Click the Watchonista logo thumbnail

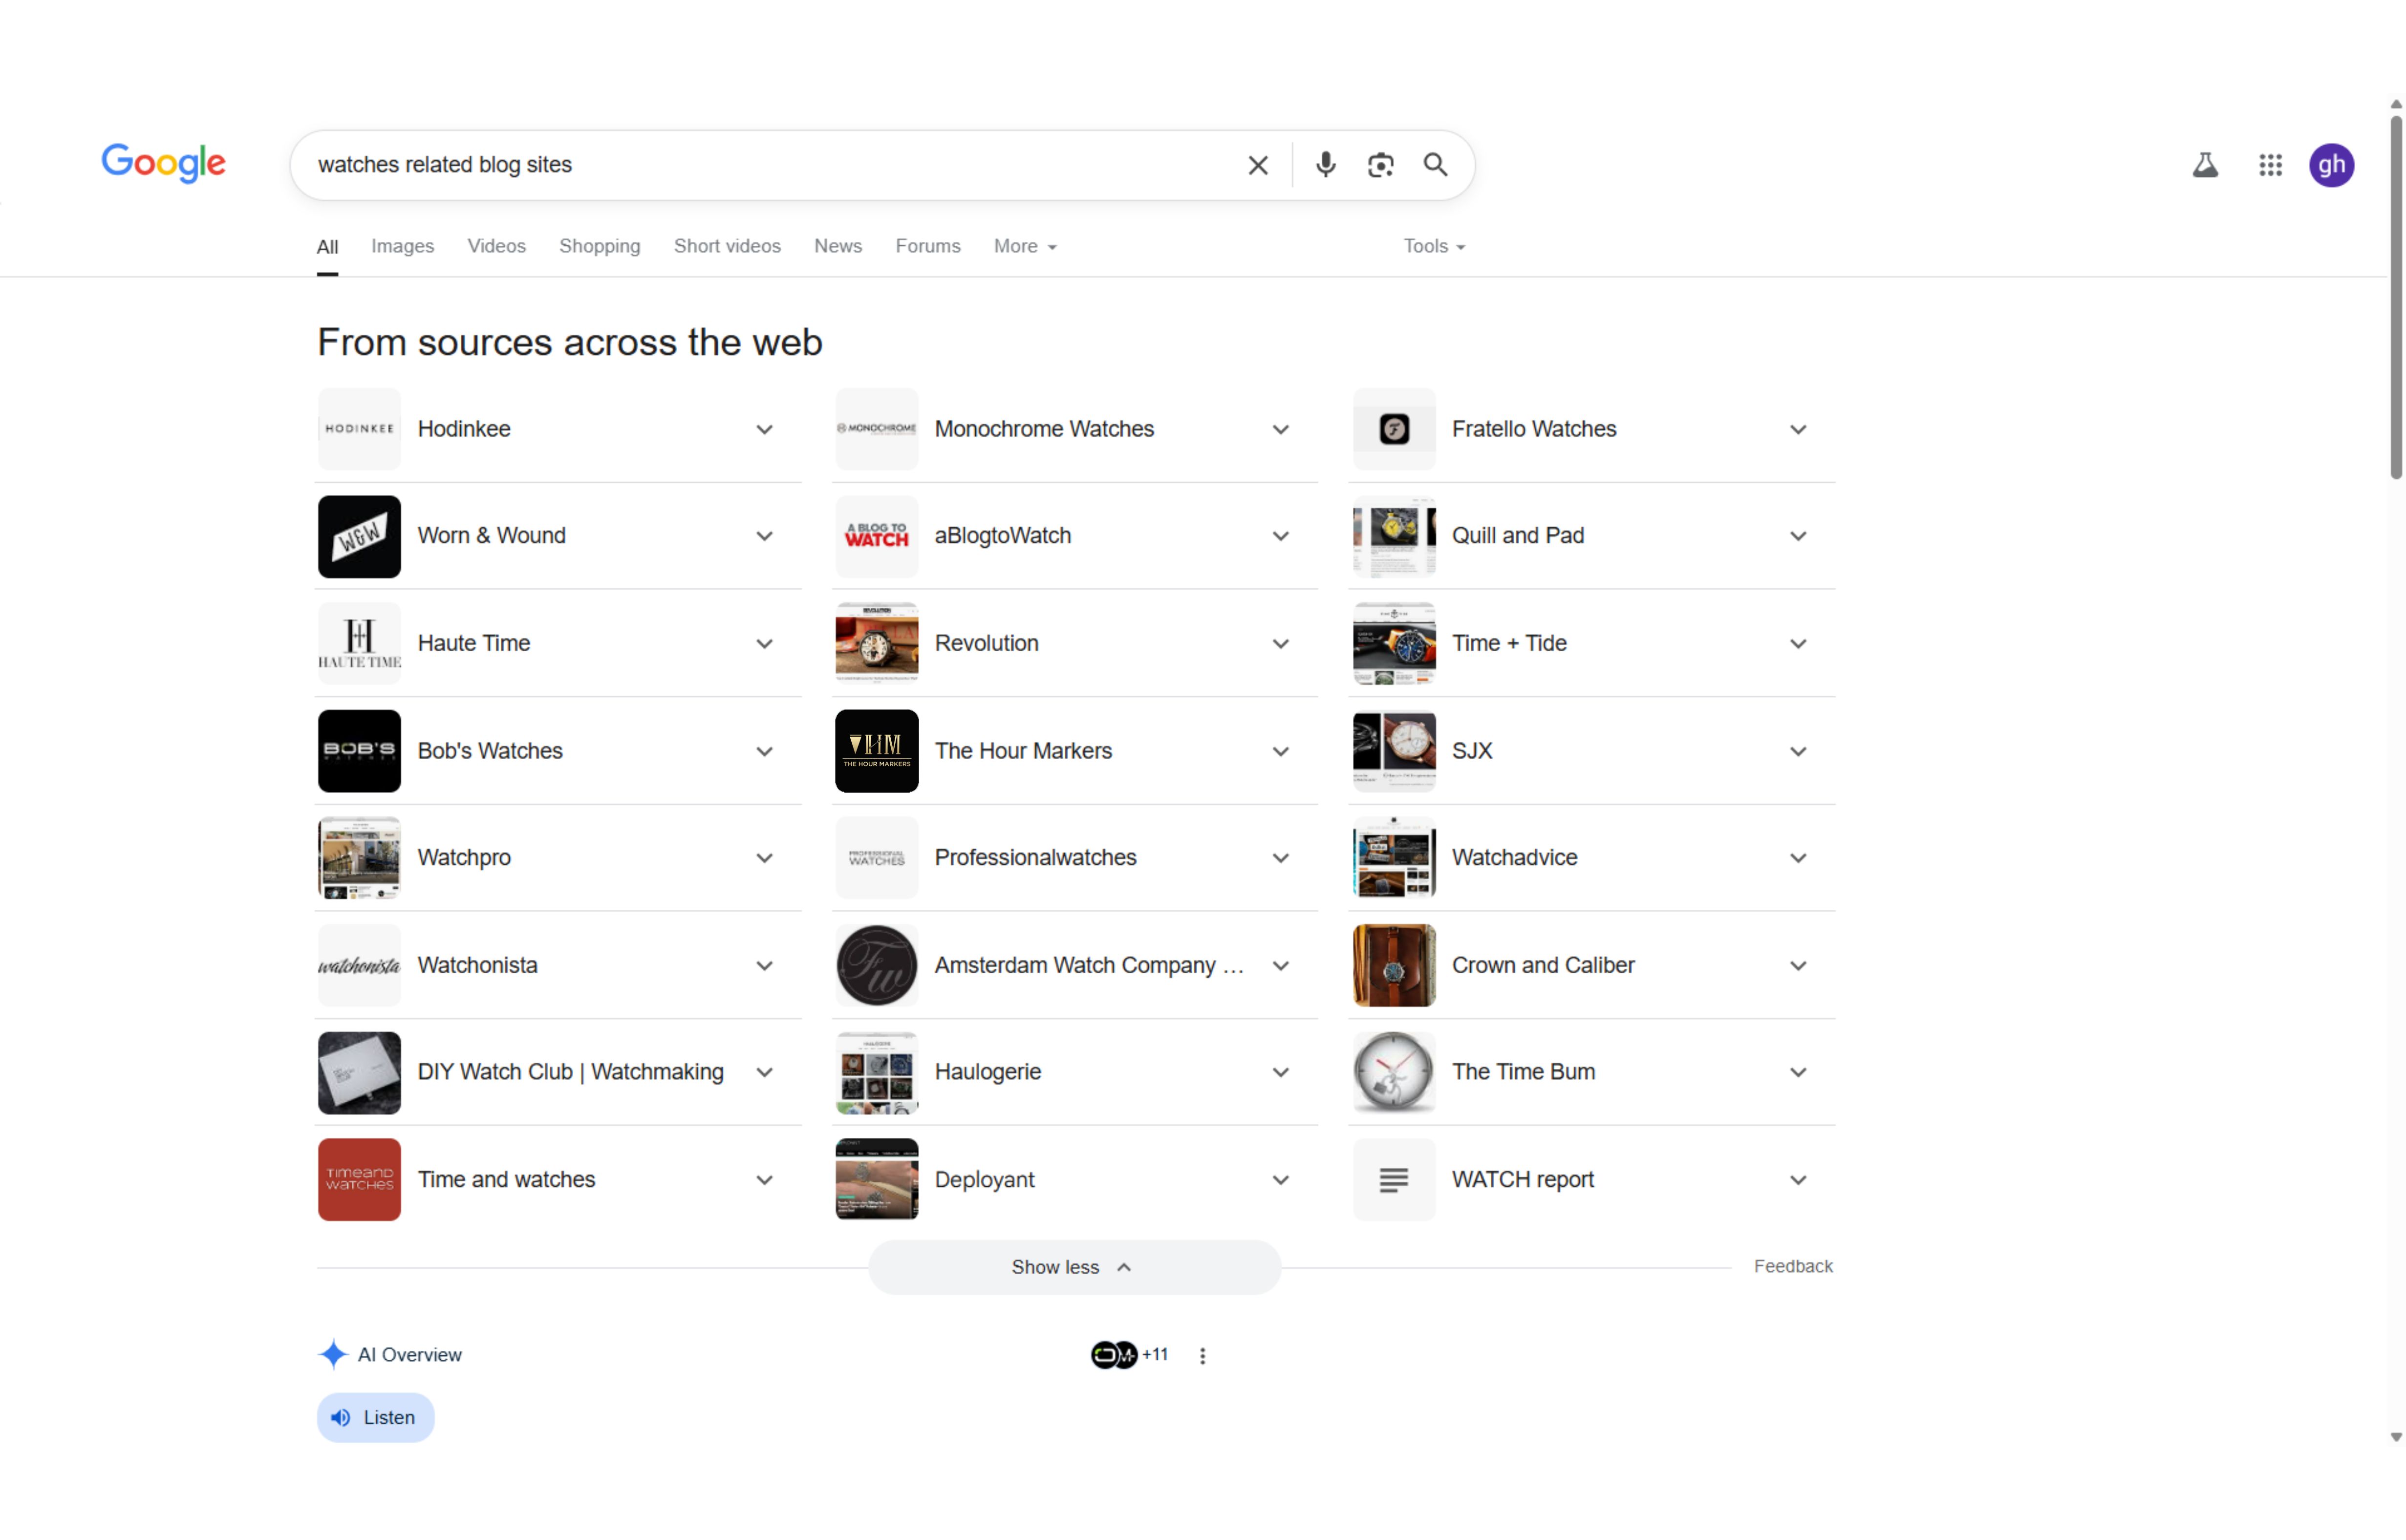point(359,965)
